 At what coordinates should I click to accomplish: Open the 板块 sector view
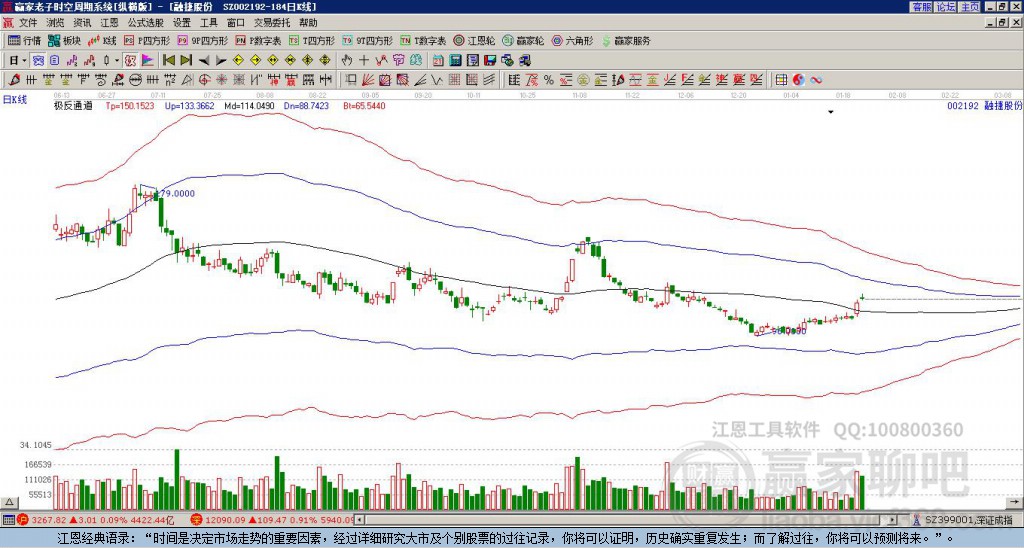(x=65, y=40)
